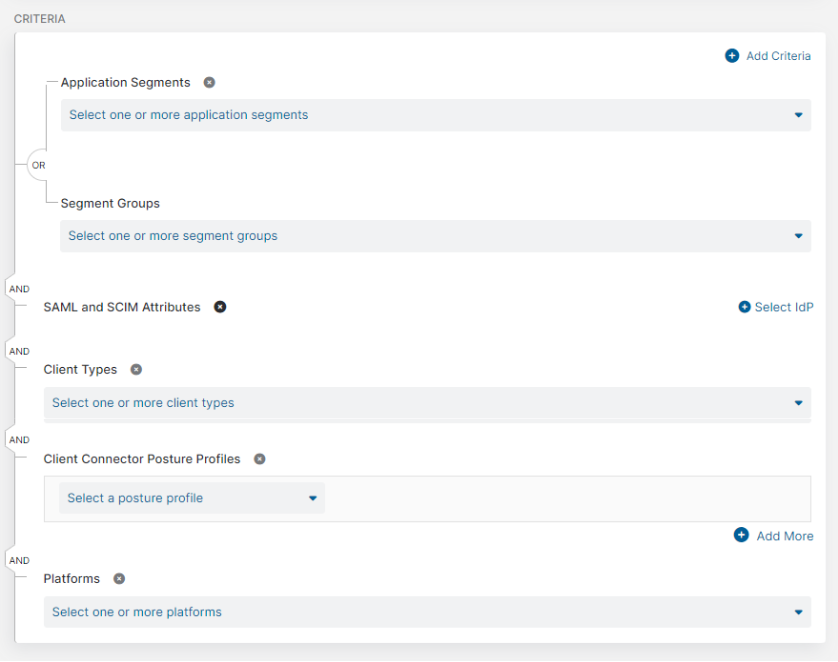
Task: Click the Add Criteria link text
Action: pyautogui.click(x=778, y=56)
